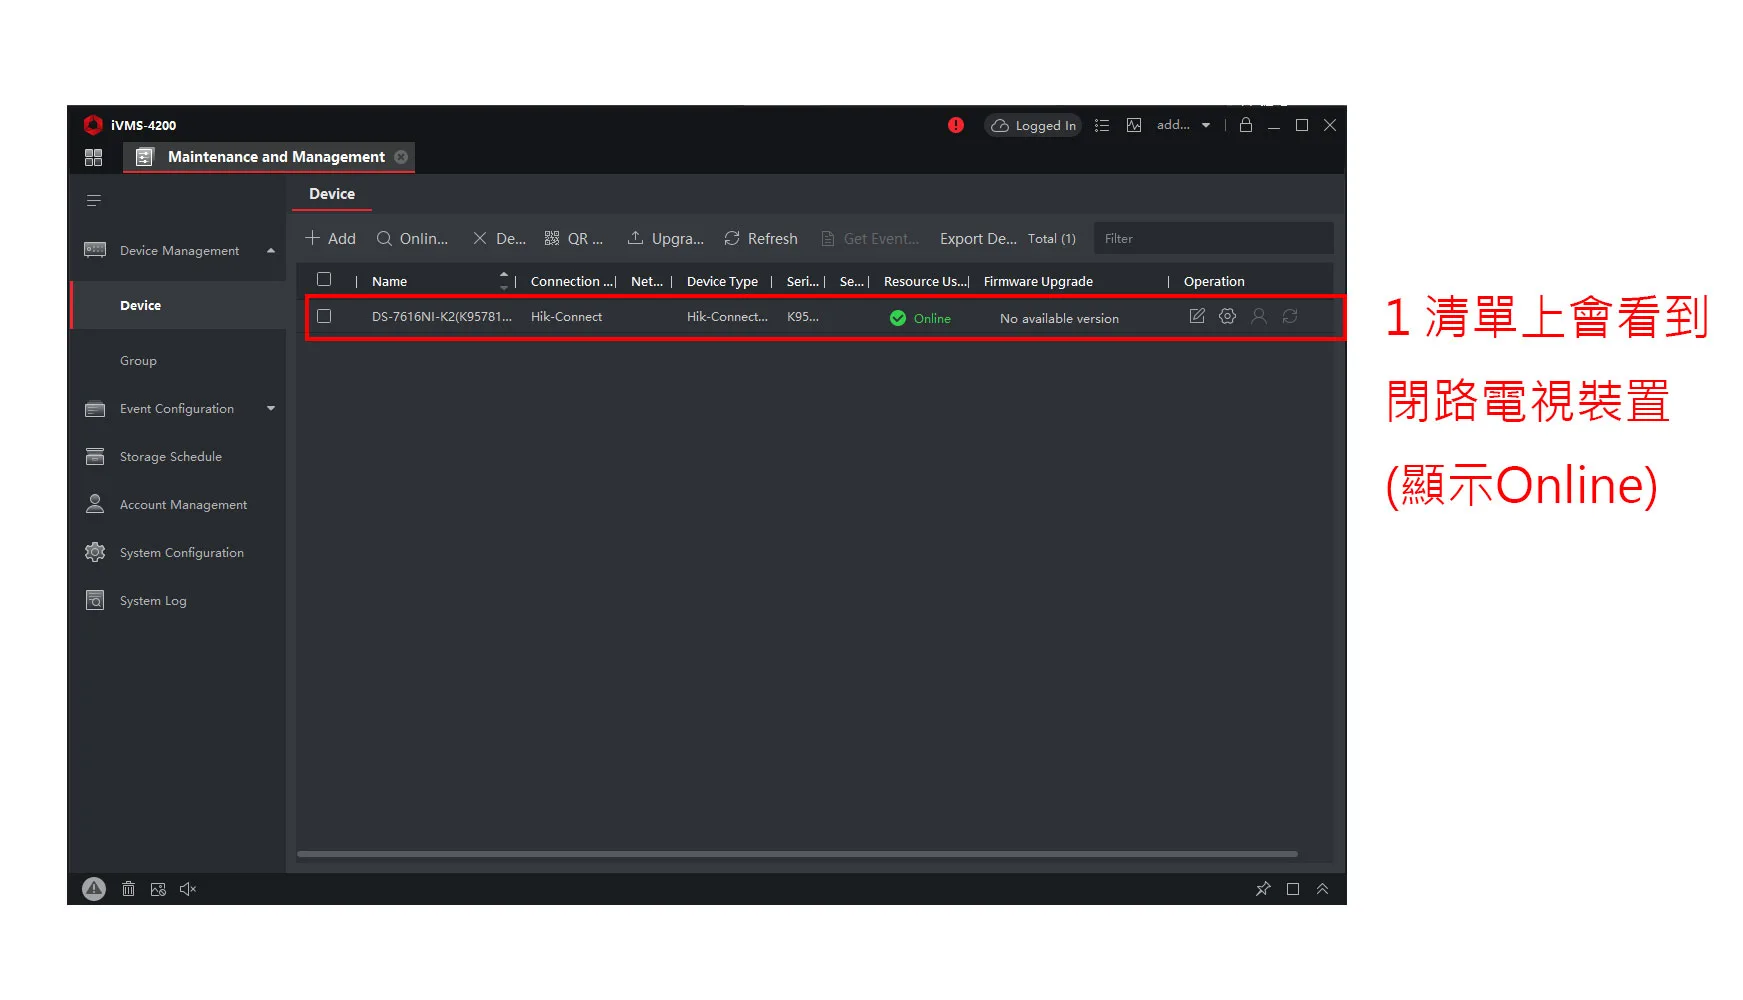Click the square window icon in the bottom bar
Screen dimensions: 1743x1000
tap(1293, 889)
